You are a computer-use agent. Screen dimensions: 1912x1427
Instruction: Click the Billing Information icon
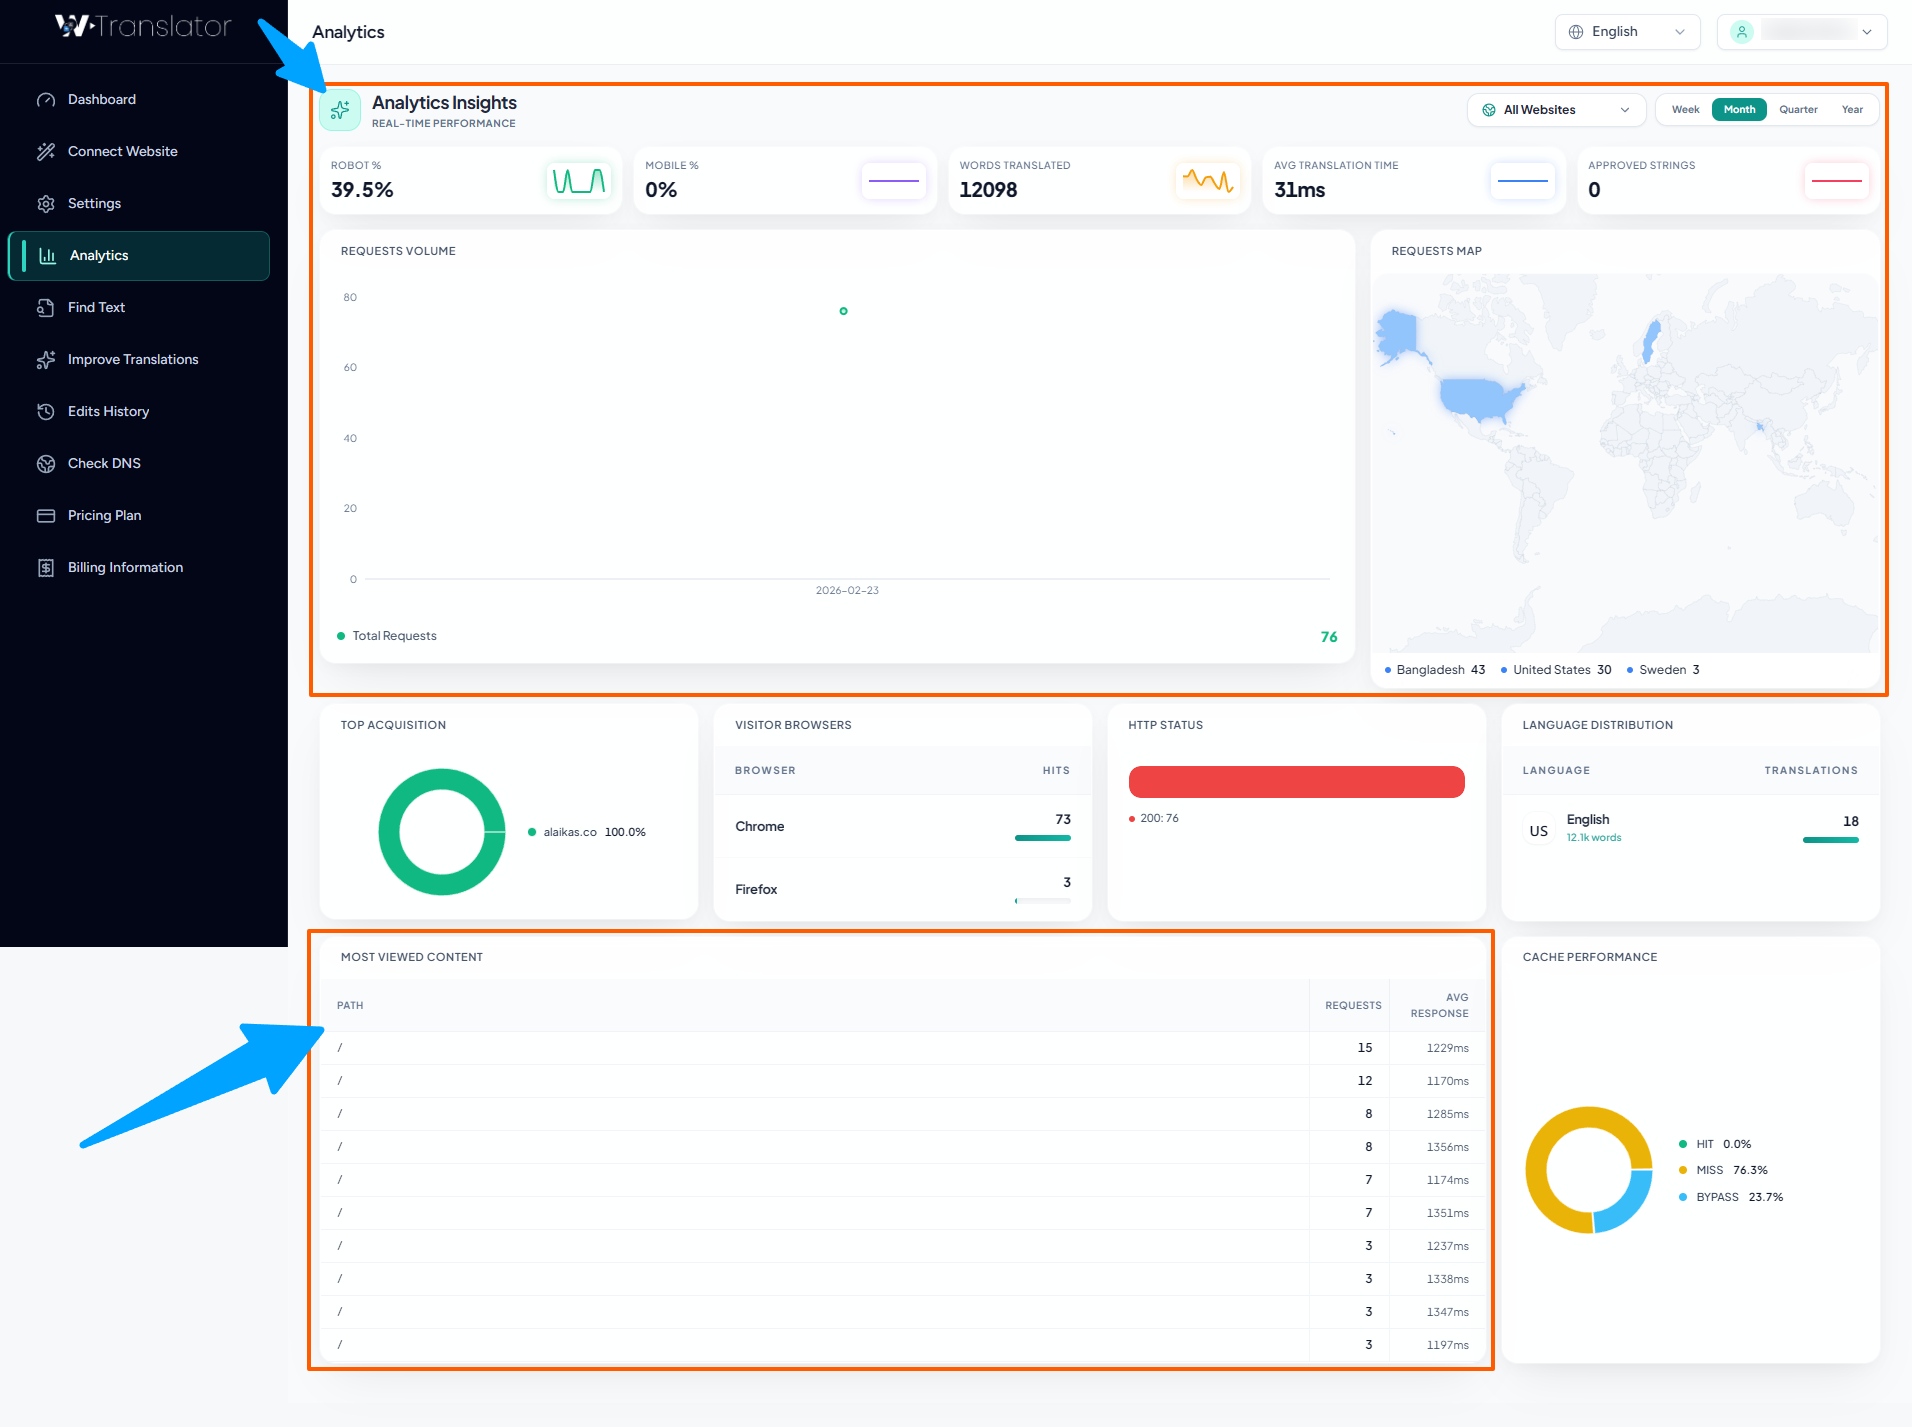pyautogui.click(x=47, y=567)
